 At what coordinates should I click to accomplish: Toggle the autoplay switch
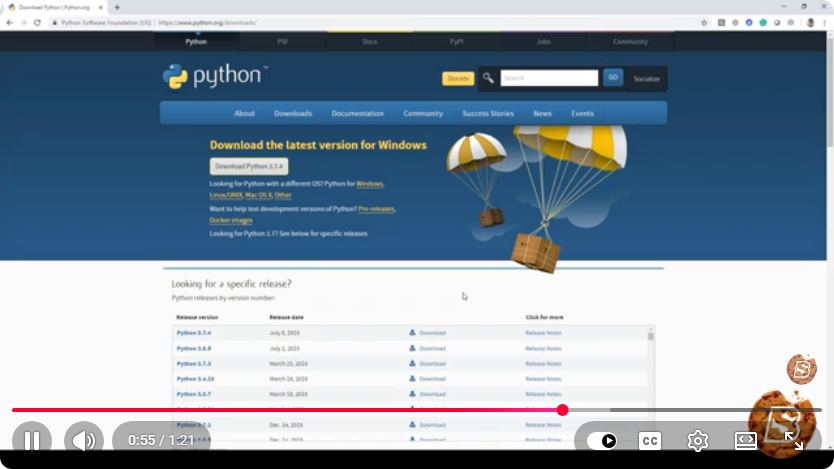(x=602, y=441)
